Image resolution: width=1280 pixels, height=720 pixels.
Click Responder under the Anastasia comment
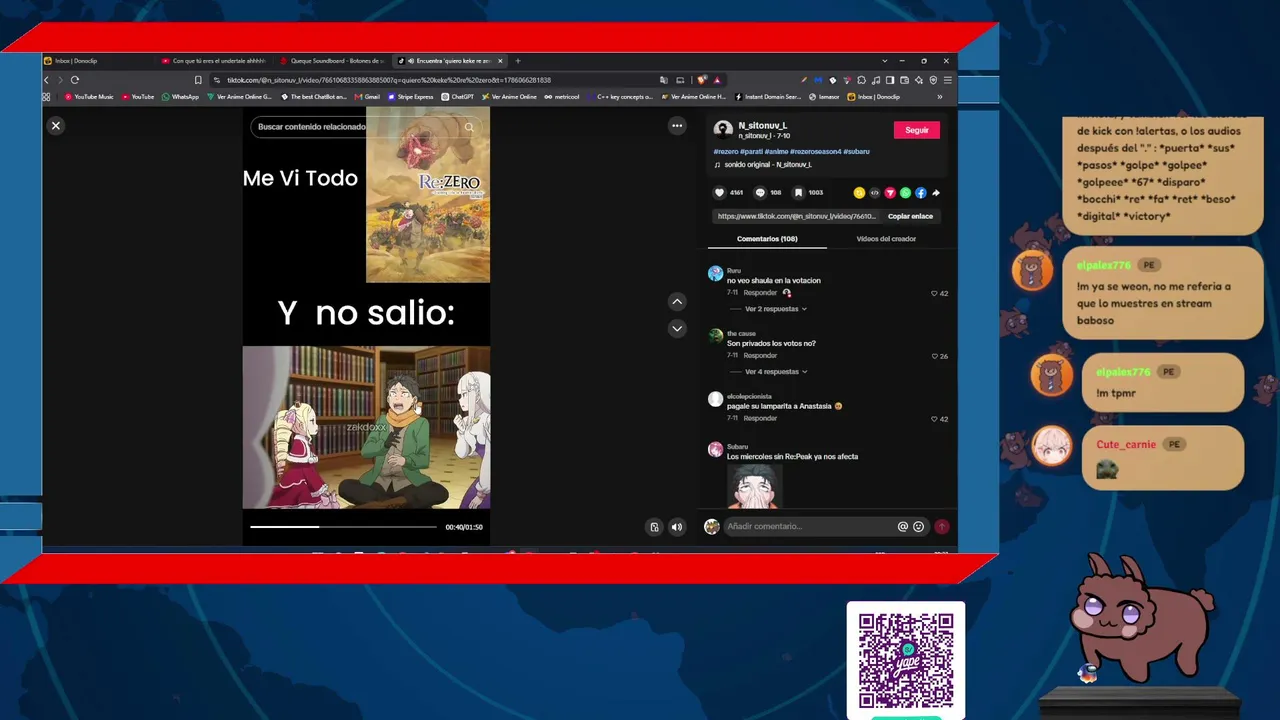(x=760, y=419)
